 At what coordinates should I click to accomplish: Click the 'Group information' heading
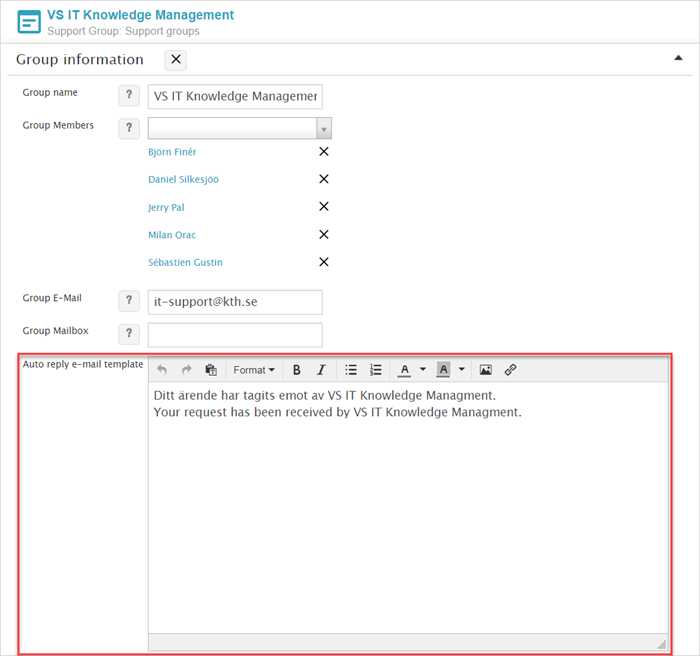point(80,60)
